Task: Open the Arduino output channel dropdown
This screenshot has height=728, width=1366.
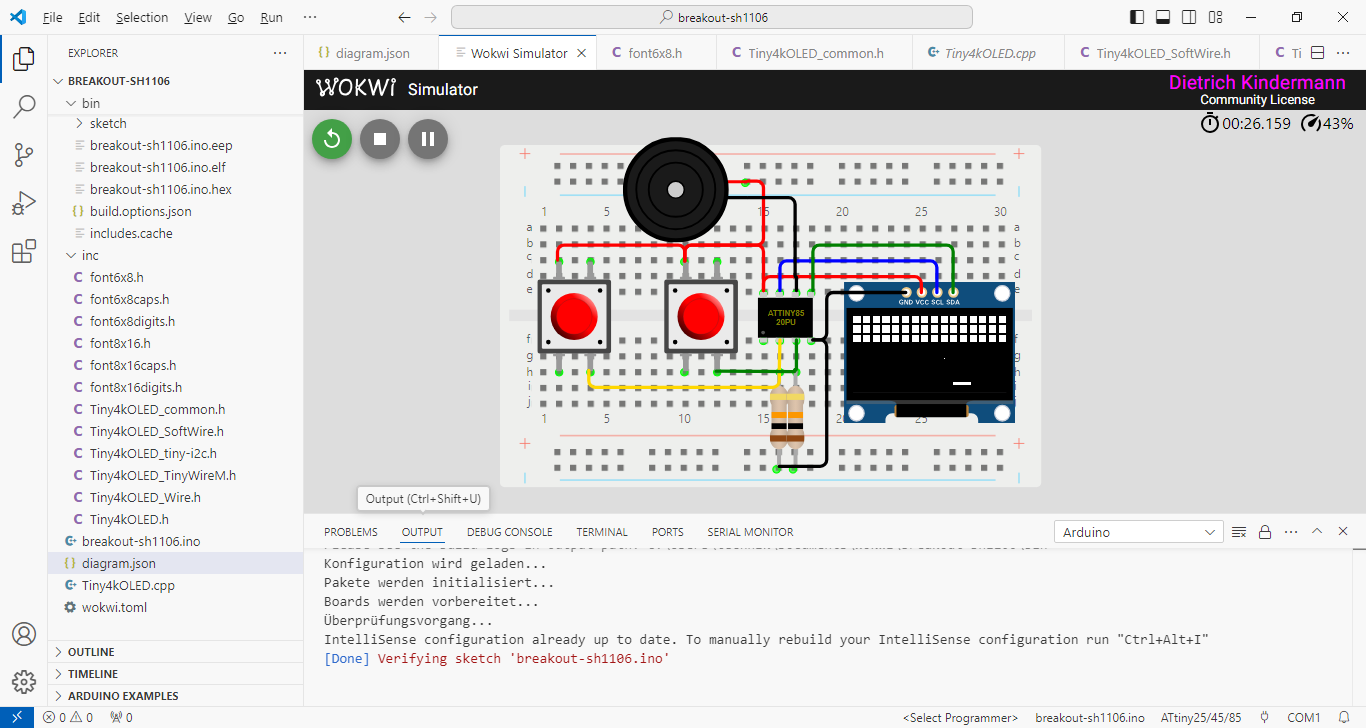Action: click(x=1139, y=532)
